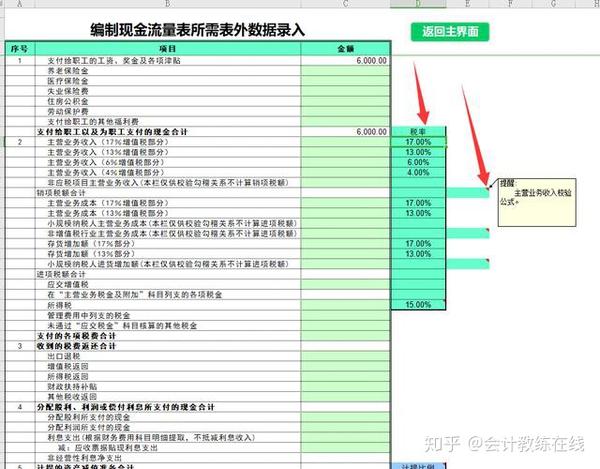
Task: Select the 项目 header cell
Action: (x=168, y=49)
